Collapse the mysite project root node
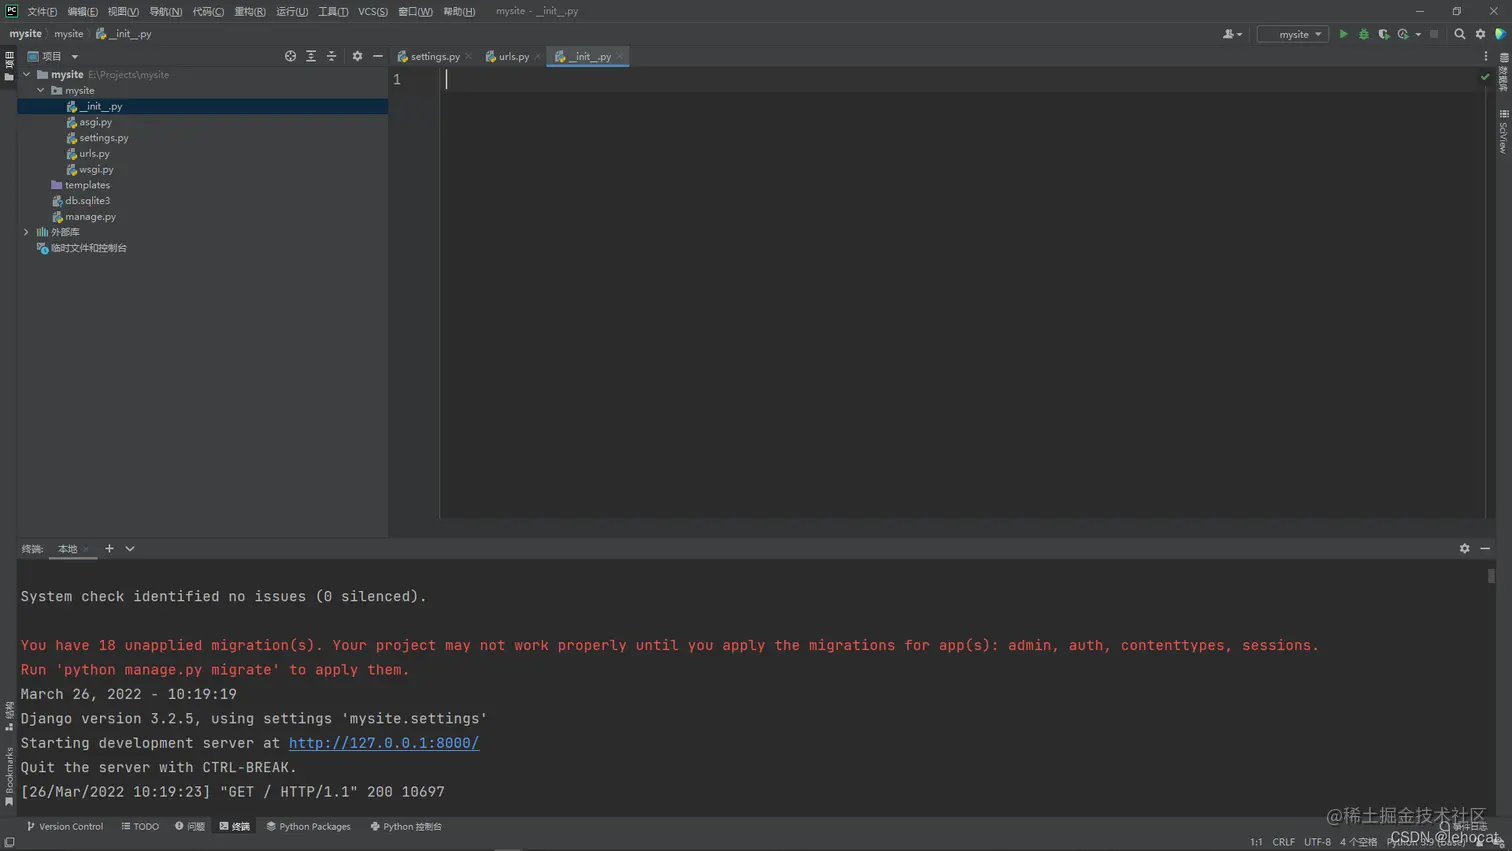Image resolution: width=1512 pixels, height=851 pixels. coord(26,74)
